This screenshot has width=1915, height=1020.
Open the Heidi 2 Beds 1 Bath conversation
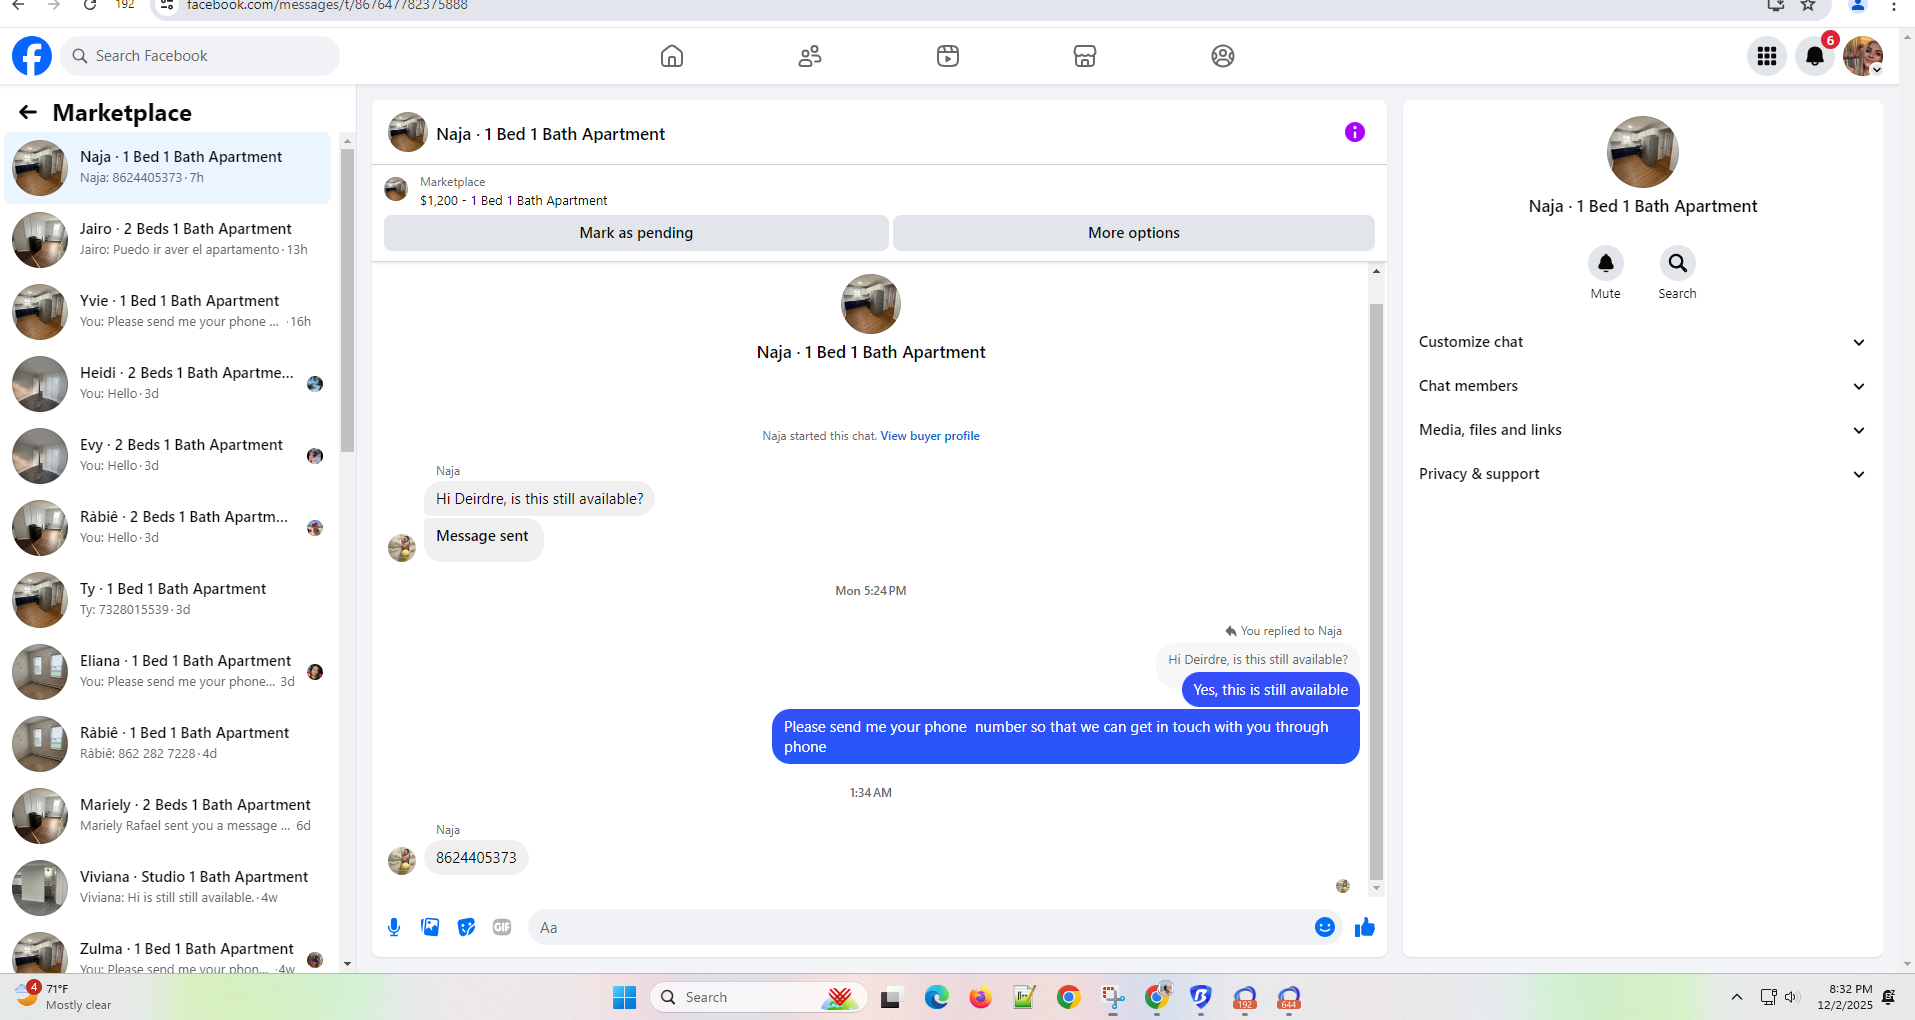(x=168, y=384)
